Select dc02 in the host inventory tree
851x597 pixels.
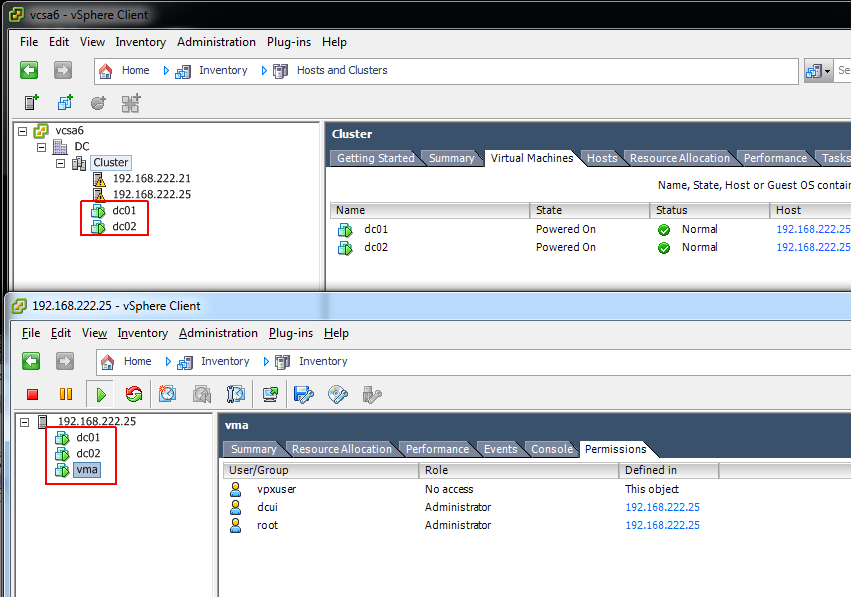click(x=88, y=453)
